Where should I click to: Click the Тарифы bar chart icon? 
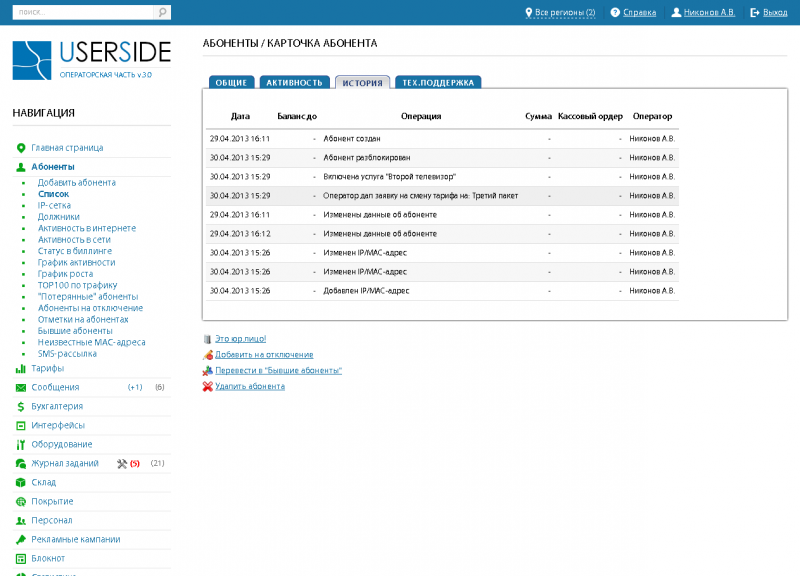point(21,368)
